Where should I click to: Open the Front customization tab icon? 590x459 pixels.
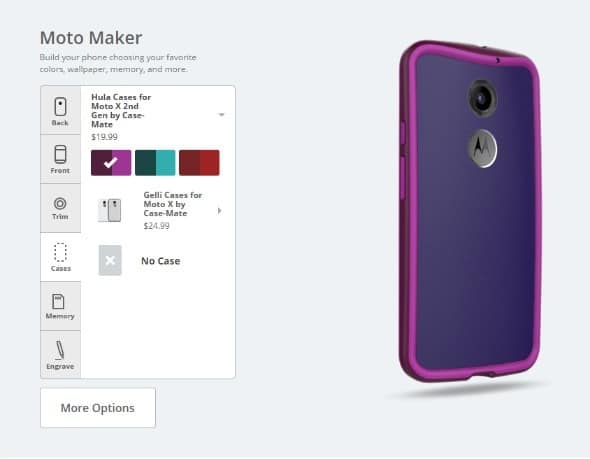point(60,154)
